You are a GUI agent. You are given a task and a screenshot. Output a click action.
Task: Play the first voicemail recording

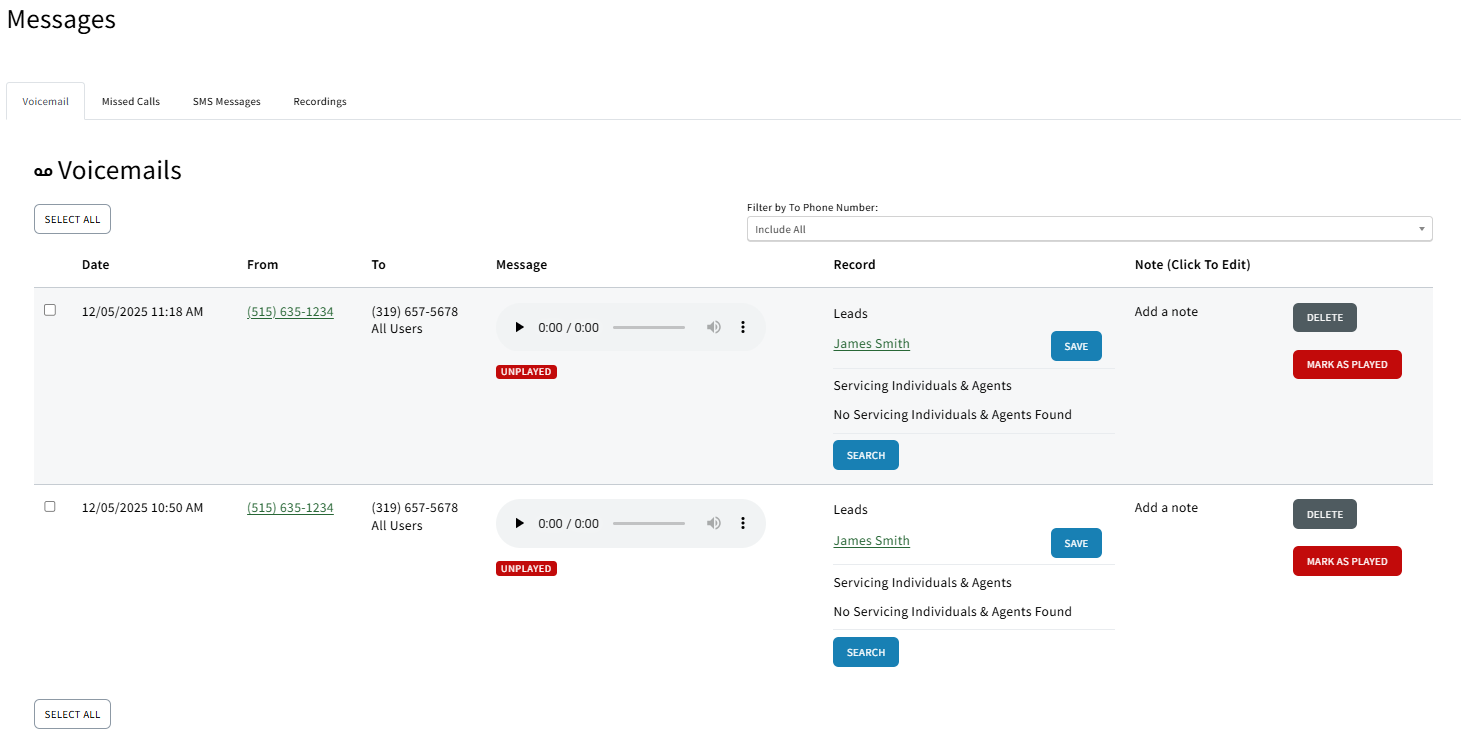click(x=519, y=326)
